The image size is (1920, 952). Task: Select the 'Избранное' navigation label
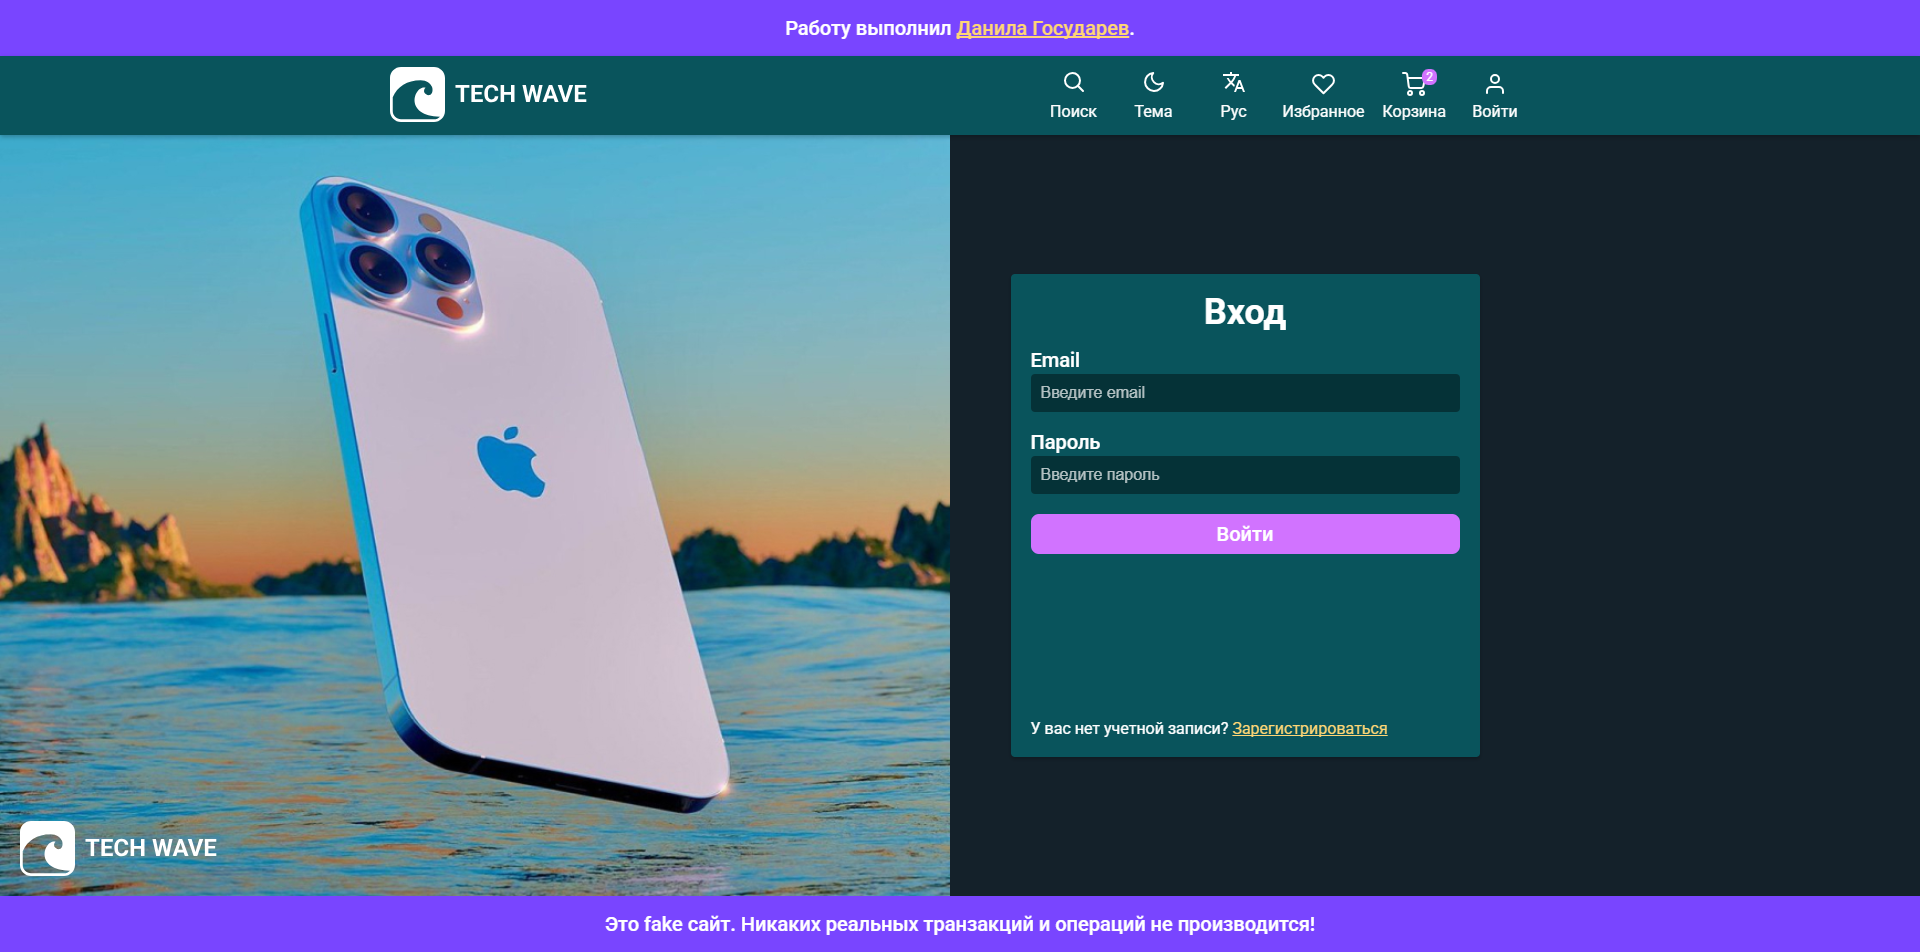click(x=1323, y=112)
